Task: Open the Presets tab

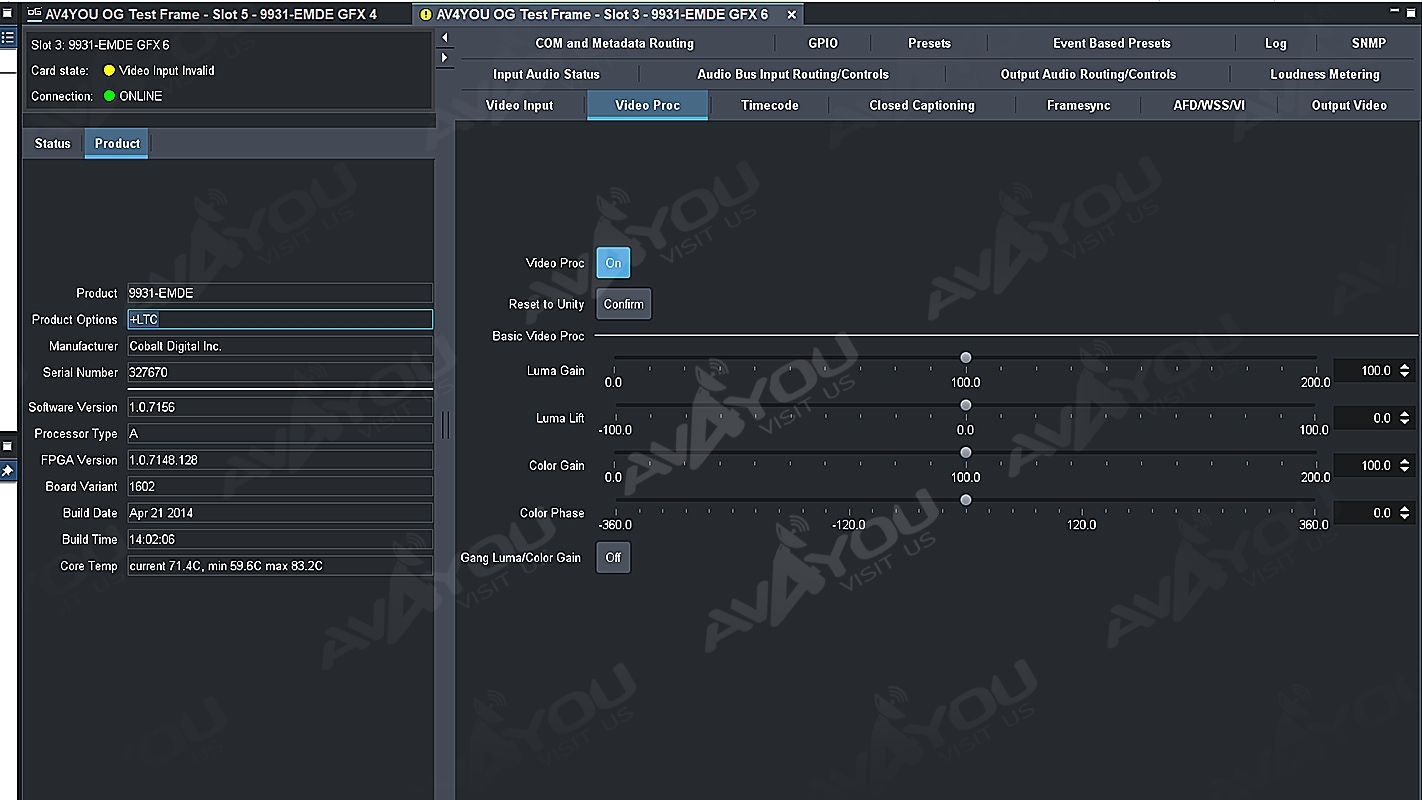Action: click(x=929, y=43)
